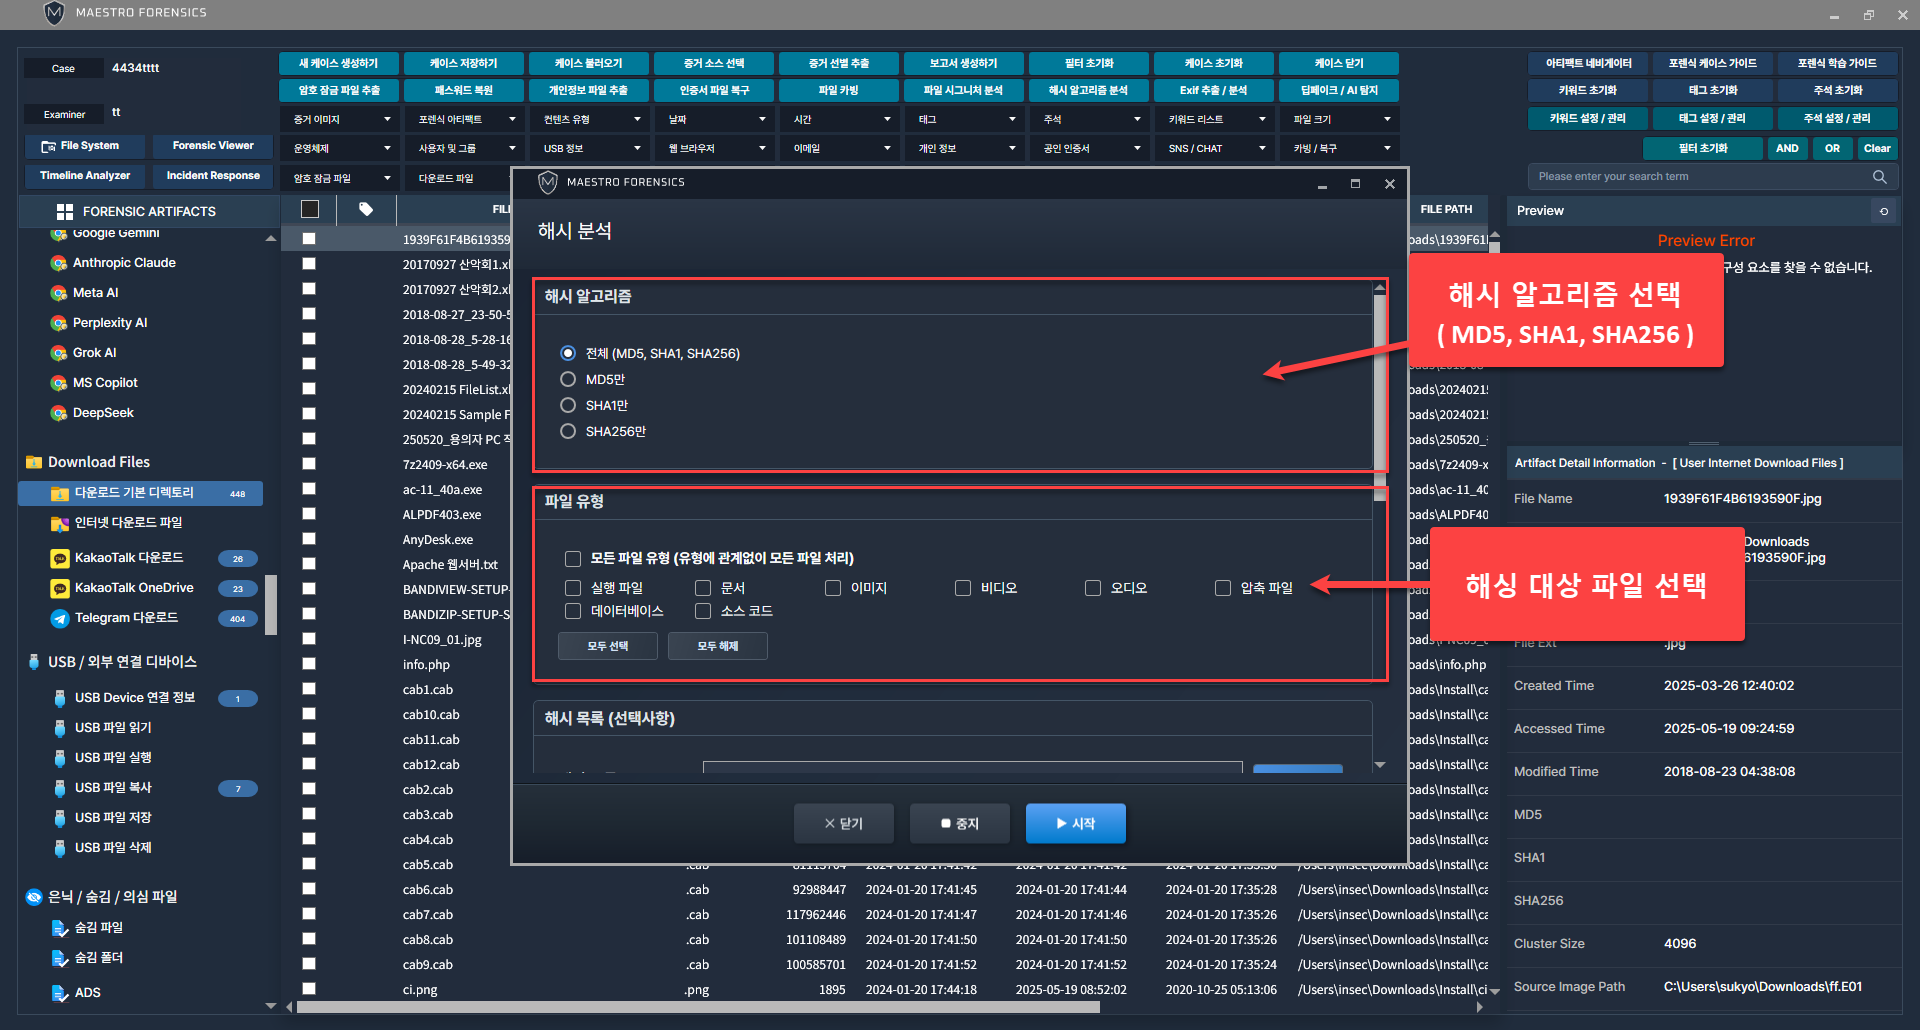Click the USB Device connection info icon

(60, 698)
